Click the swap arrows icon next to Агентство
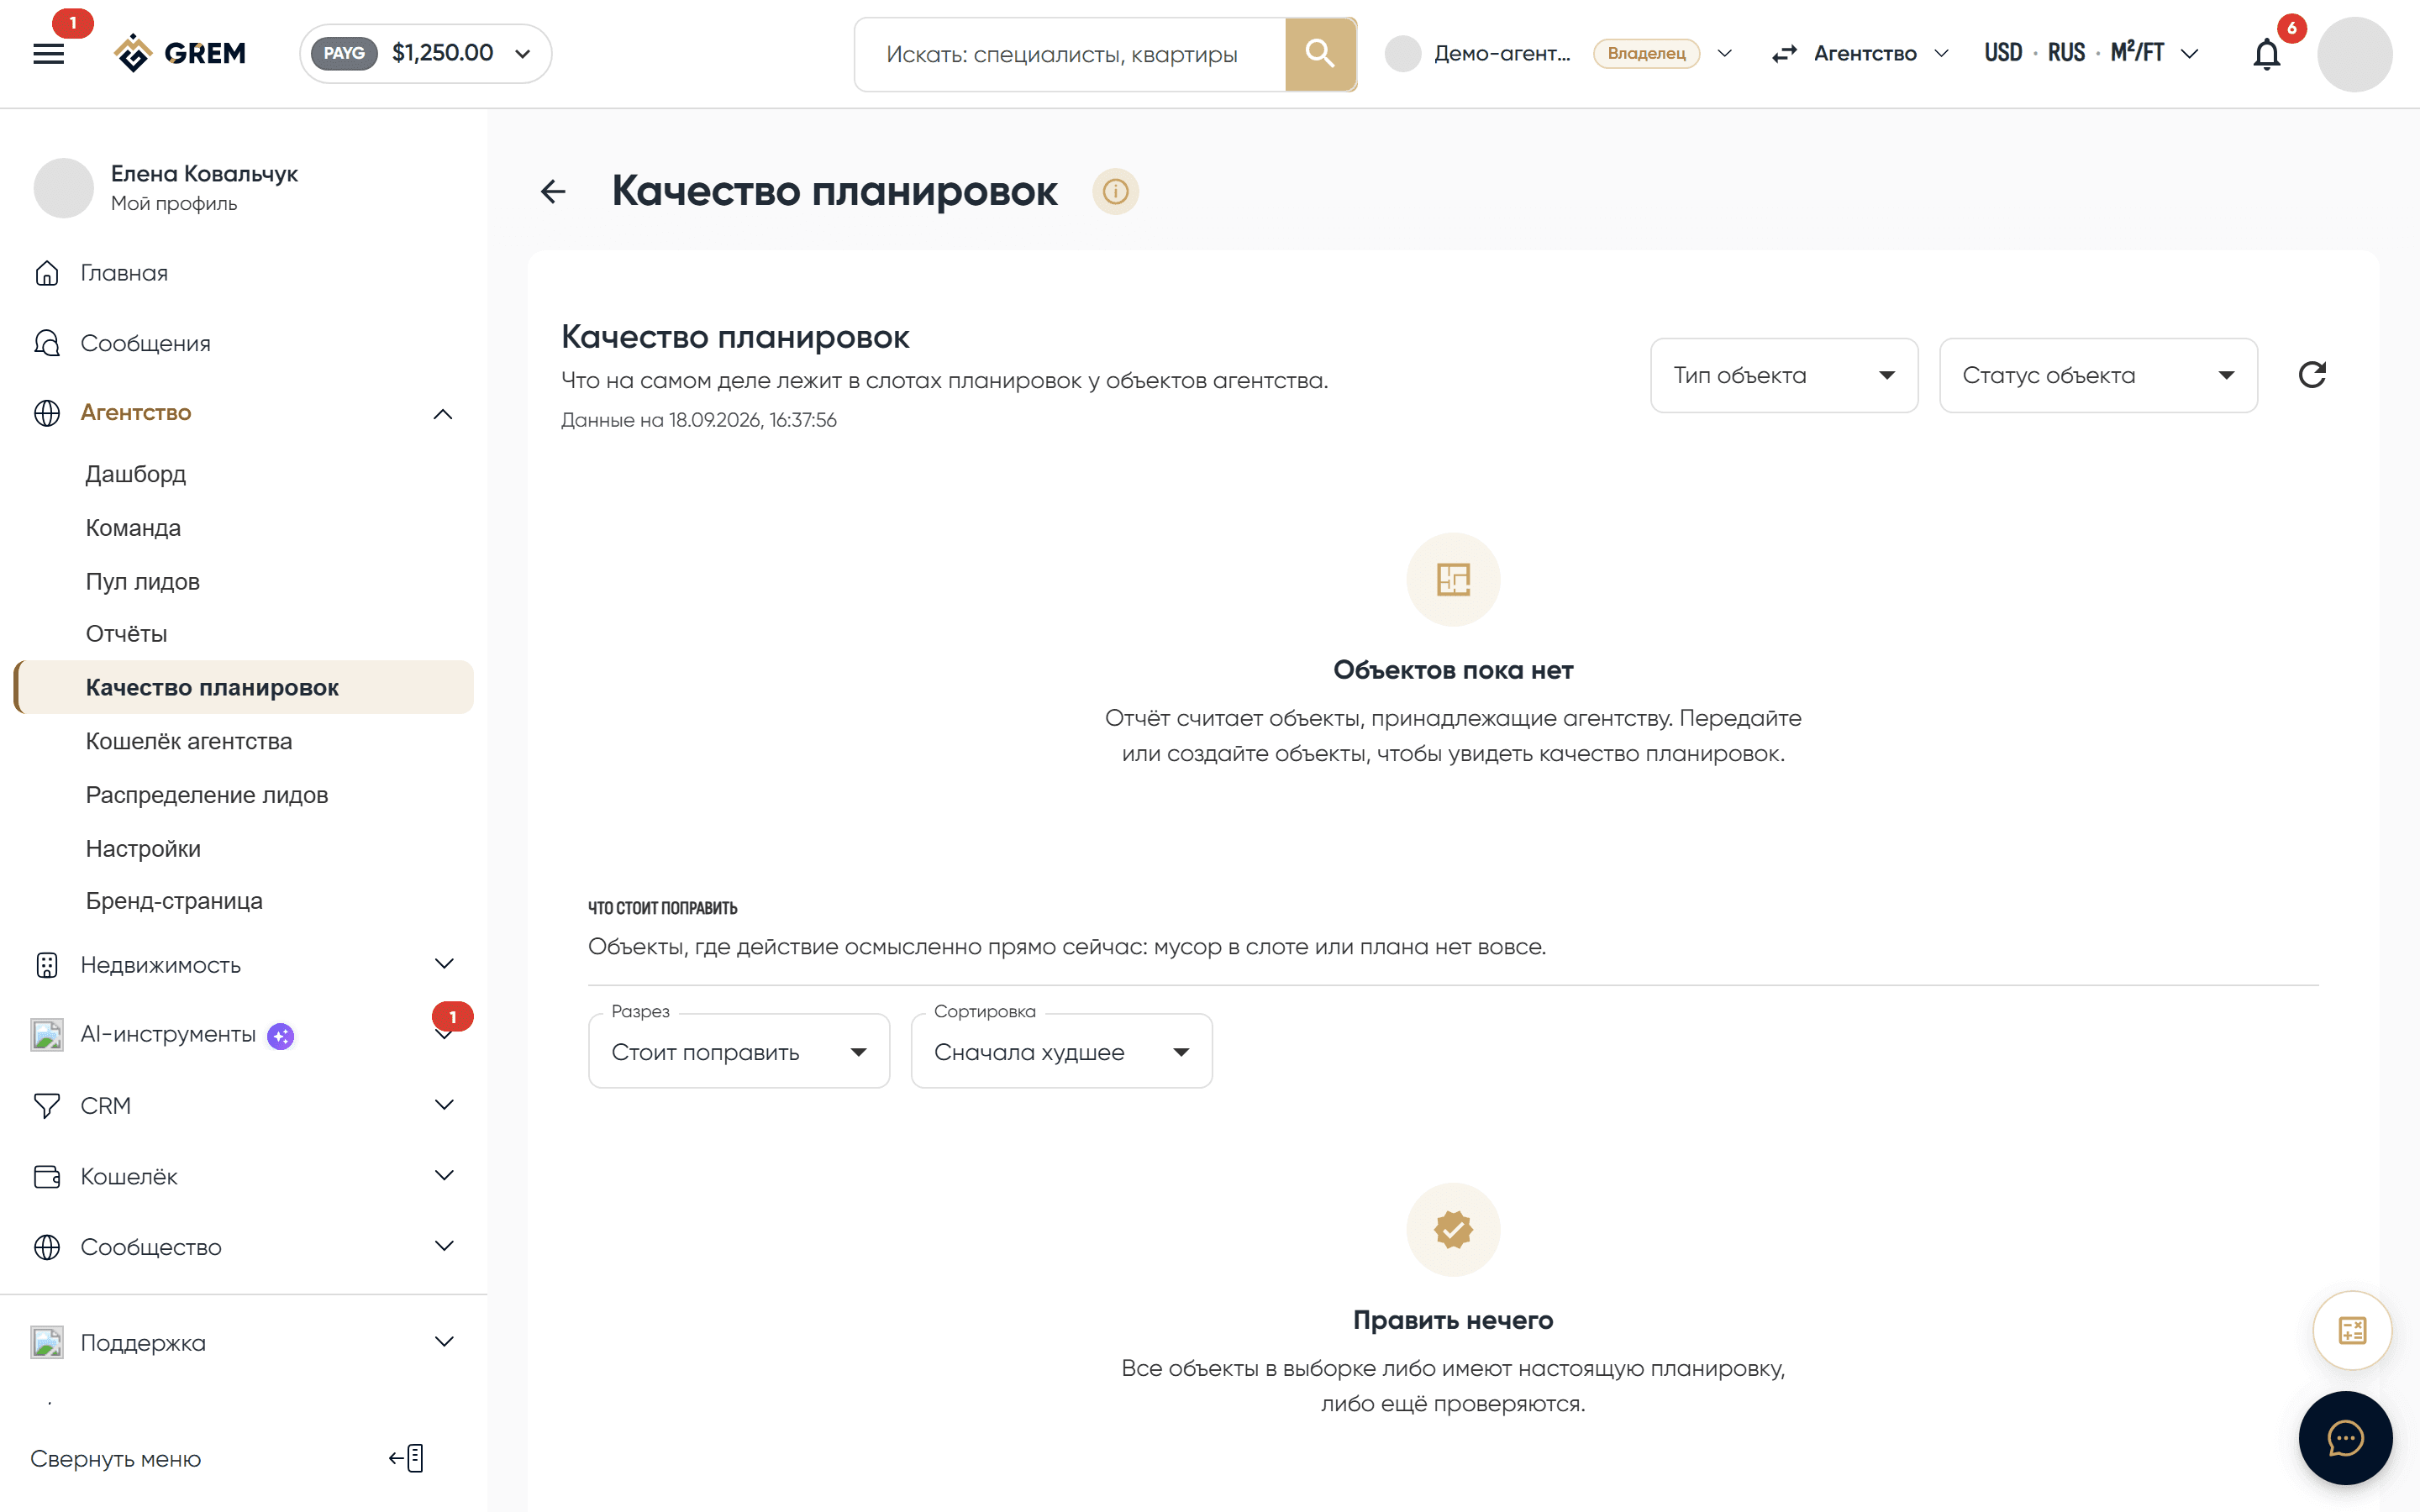This screenshot has width=2420, height=1512. pyautogui.click(x=1784, y=53)
